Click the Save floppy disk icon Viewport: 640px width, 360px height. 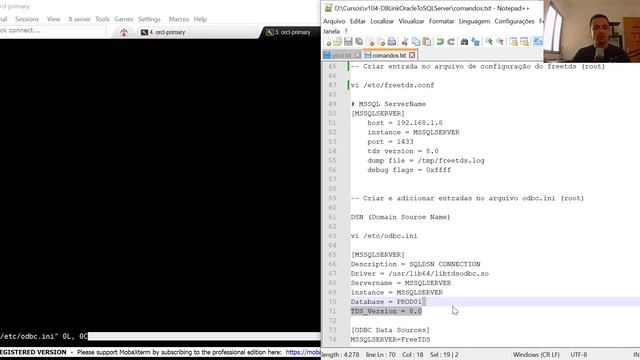point(348,42)
